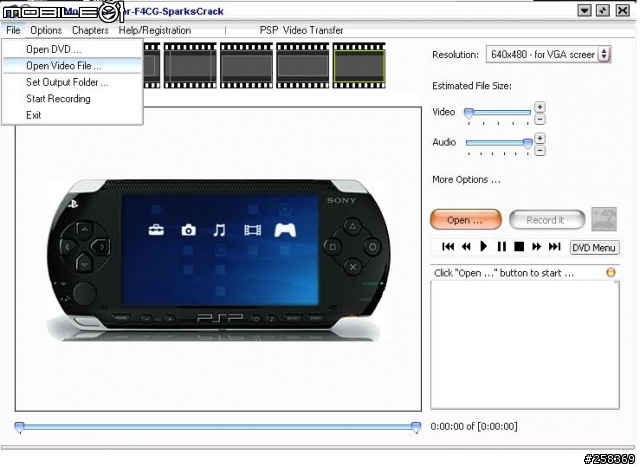
Task: Skip to next chapter with skip-forward control
Action: pyautogui.click(x=554, y=246)
